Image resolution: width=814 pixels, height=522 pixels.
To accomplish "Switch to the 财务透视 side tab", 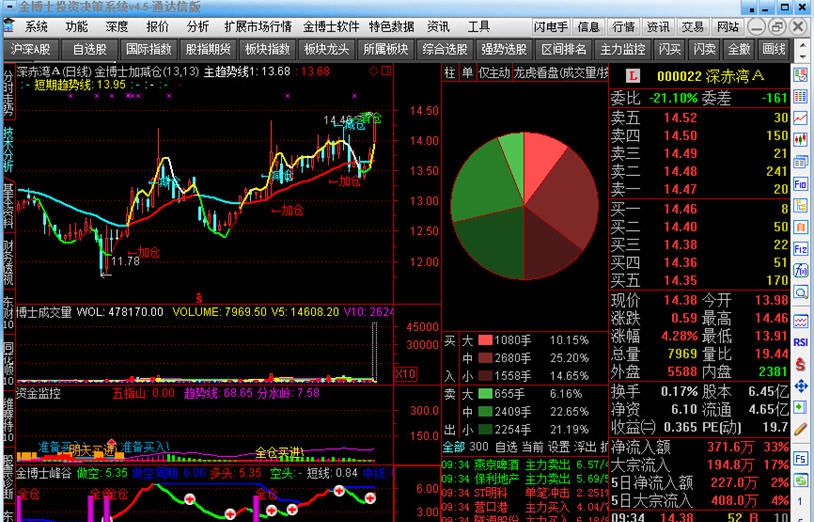I will point(9,262).
